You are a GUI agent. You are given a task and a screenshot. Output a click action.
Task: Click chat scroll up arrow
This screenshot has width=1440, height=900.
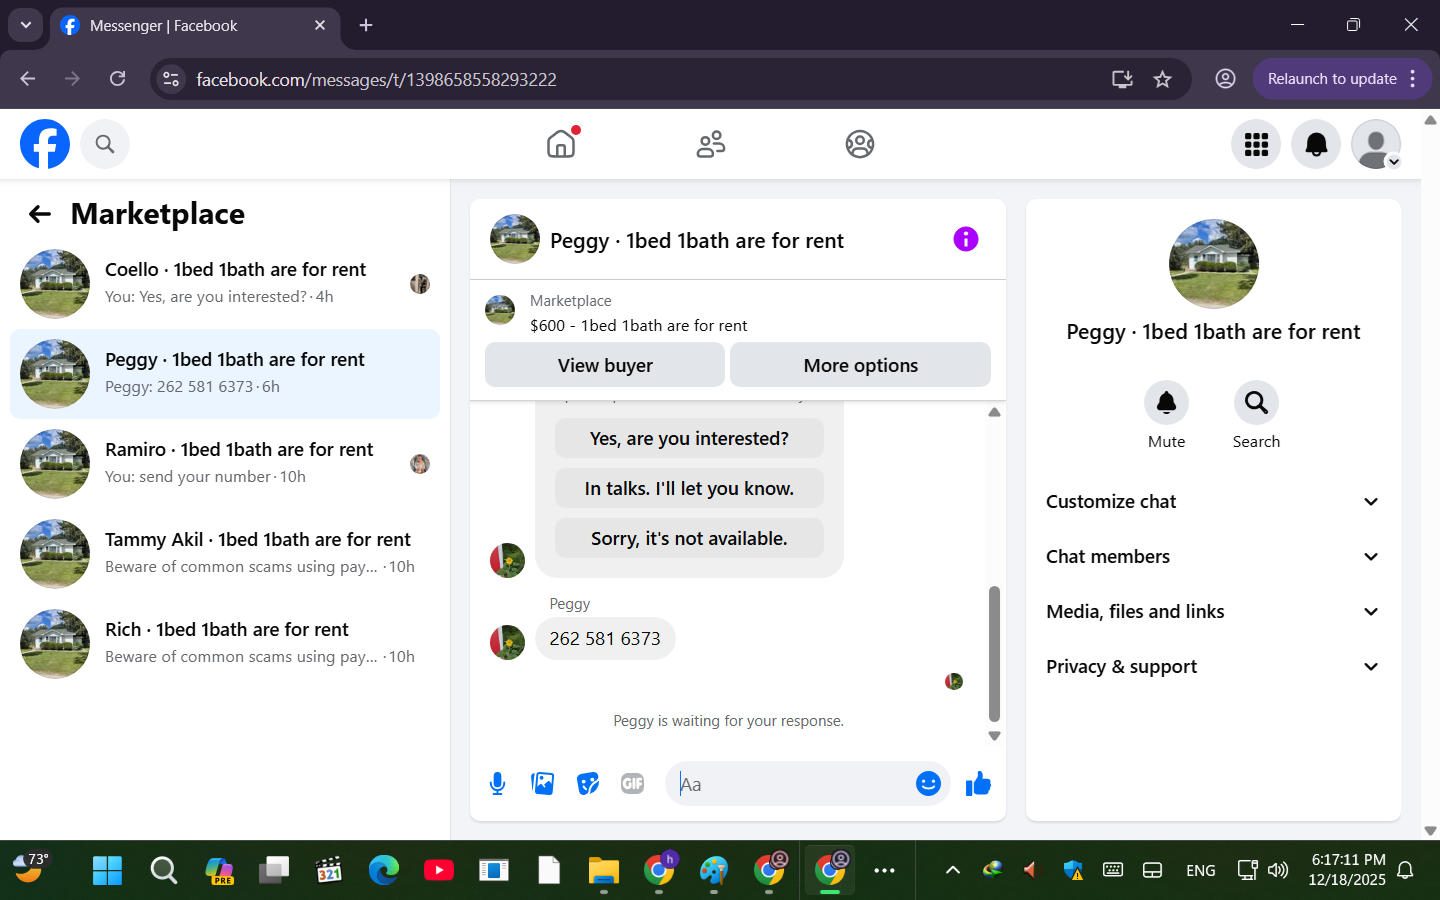click(994, 412)
